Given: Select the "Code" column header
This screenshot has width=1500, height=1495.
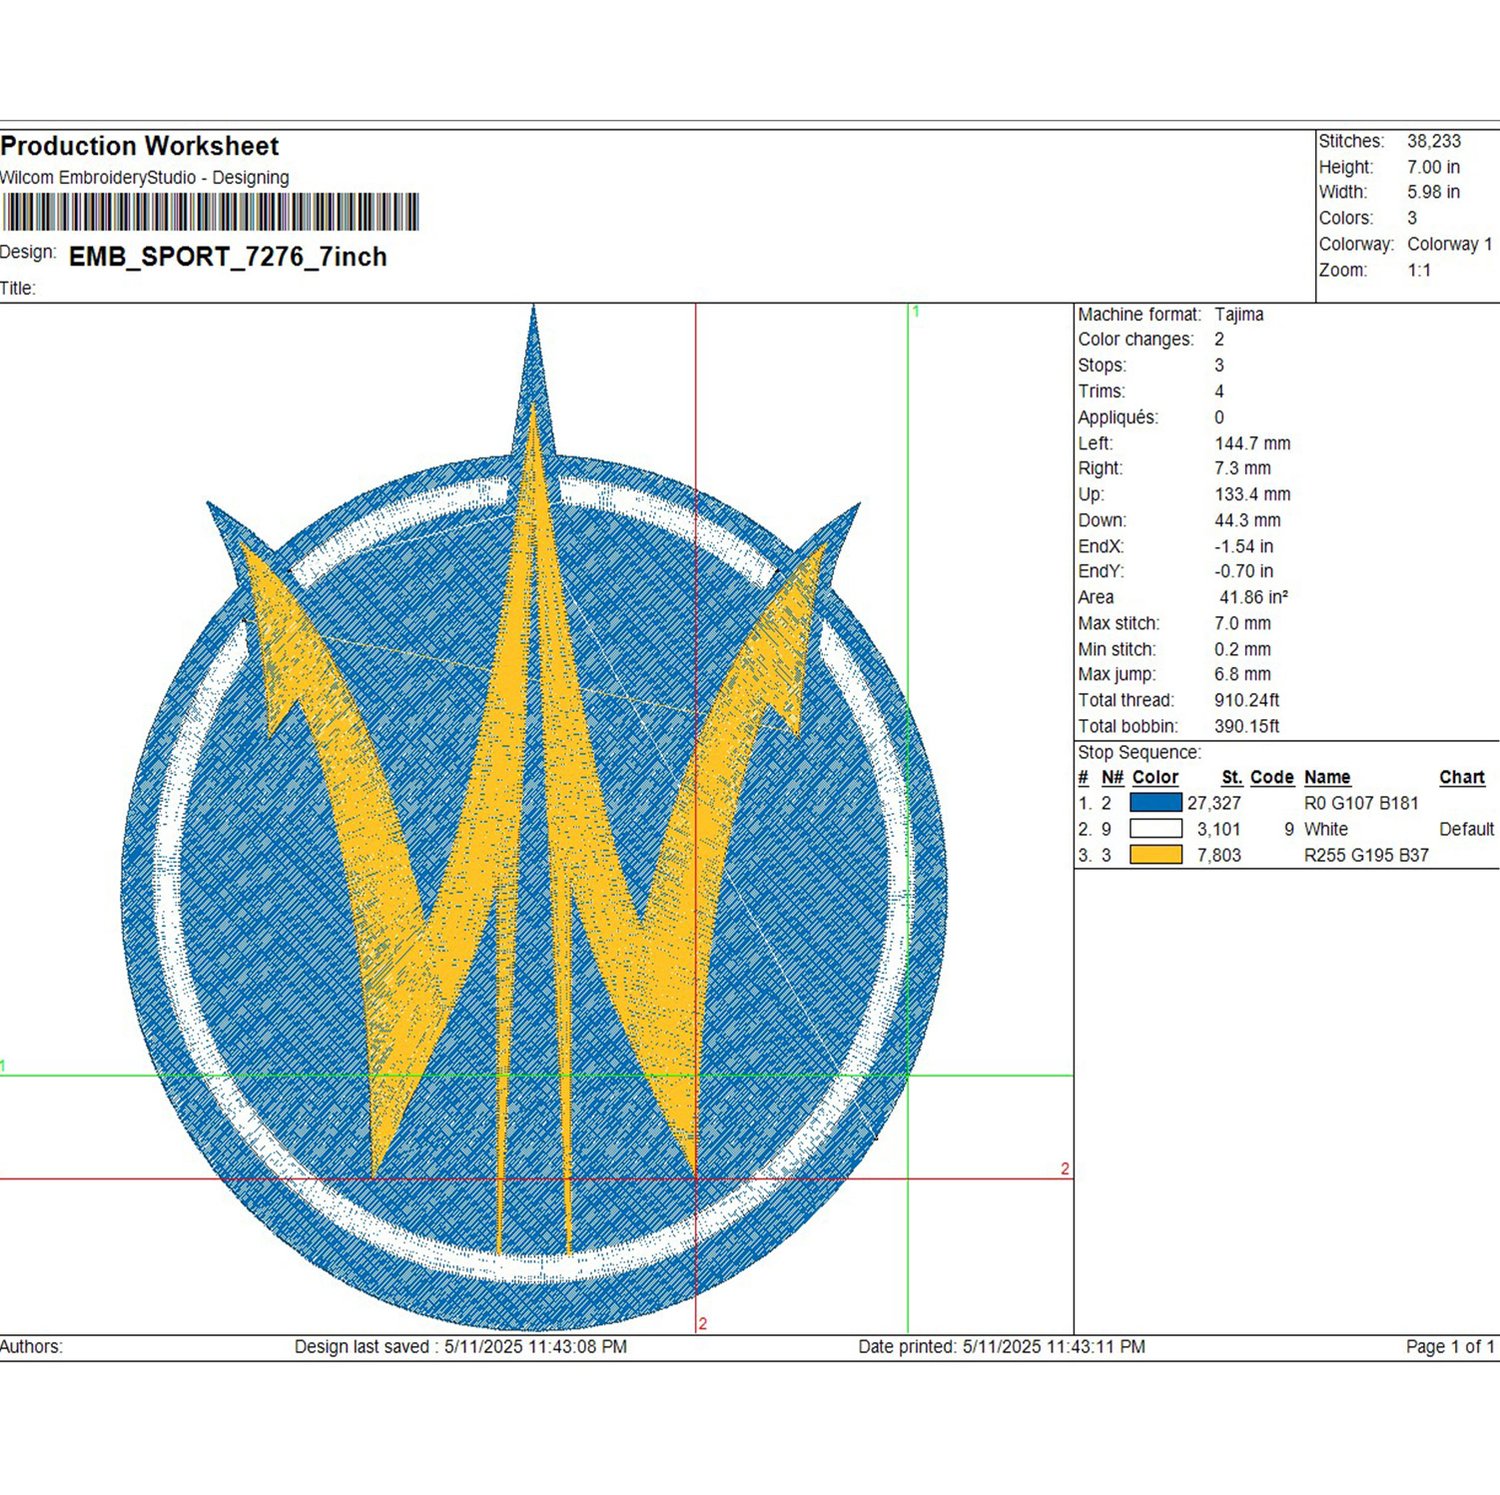Looking at the screenshot, I should pyautogui.click(x=1272, y=777).
